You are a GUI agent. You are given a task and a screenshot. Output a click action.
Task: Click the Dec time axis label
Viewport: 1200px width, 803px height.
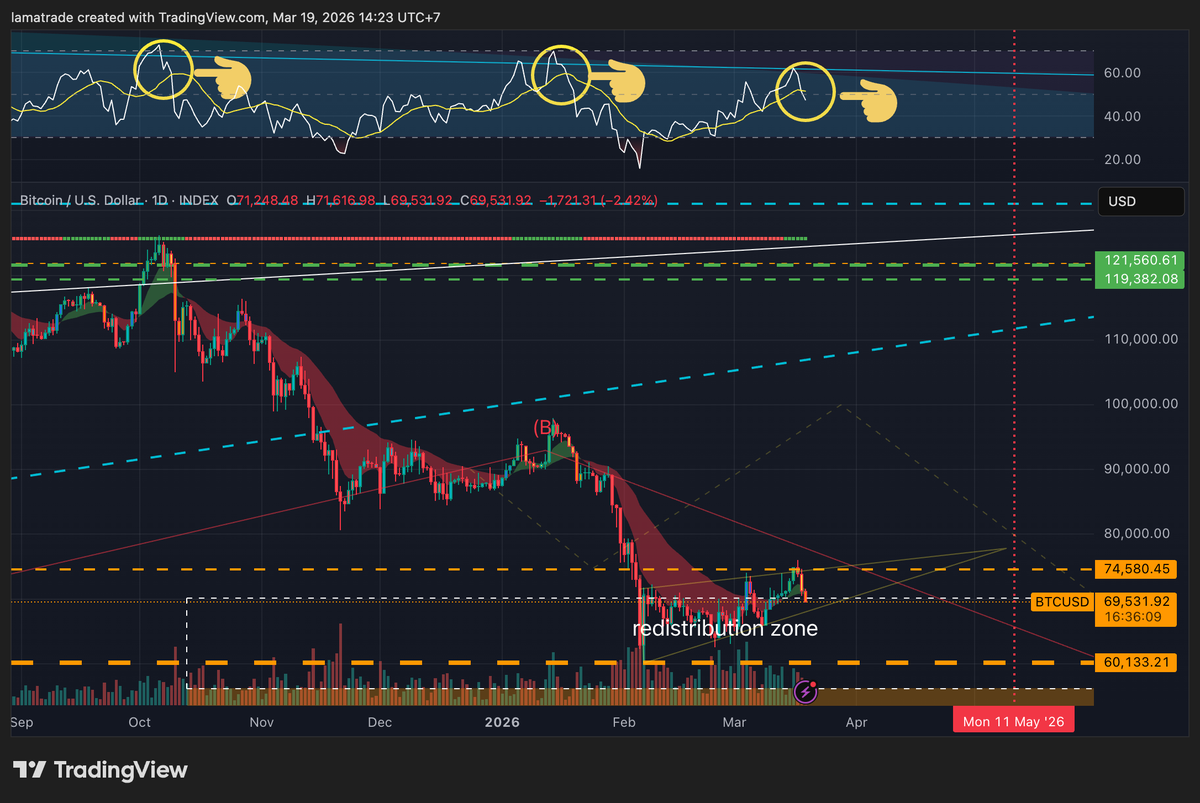[379, 722]
